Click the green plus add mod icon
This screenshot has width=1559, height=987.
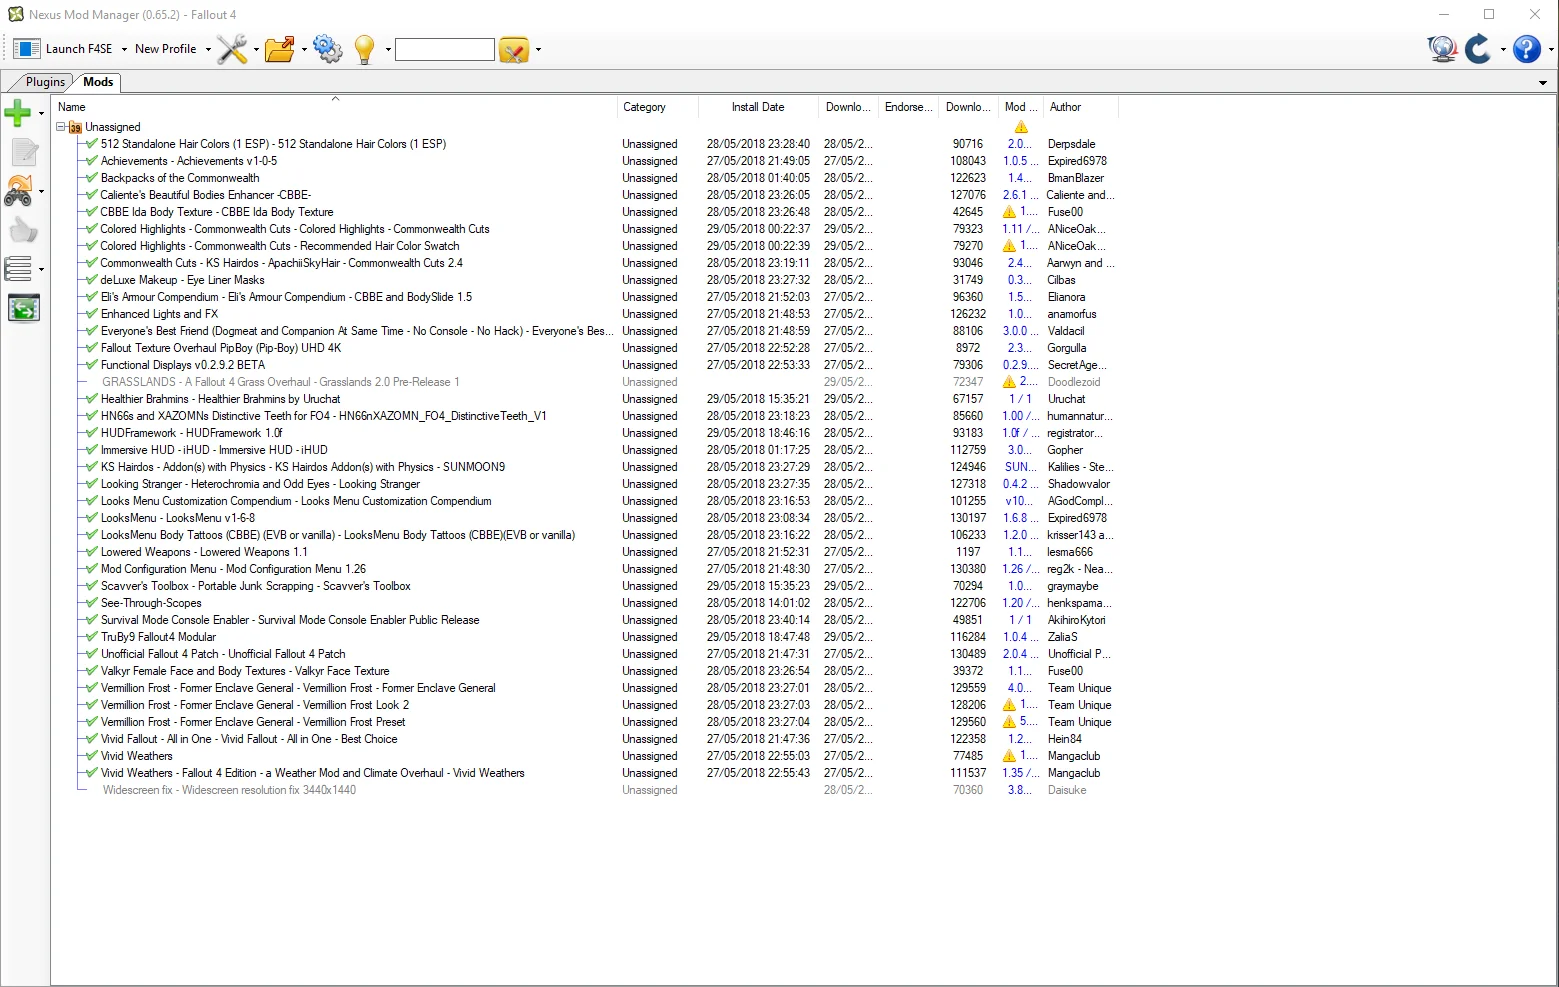coord(18,113)
